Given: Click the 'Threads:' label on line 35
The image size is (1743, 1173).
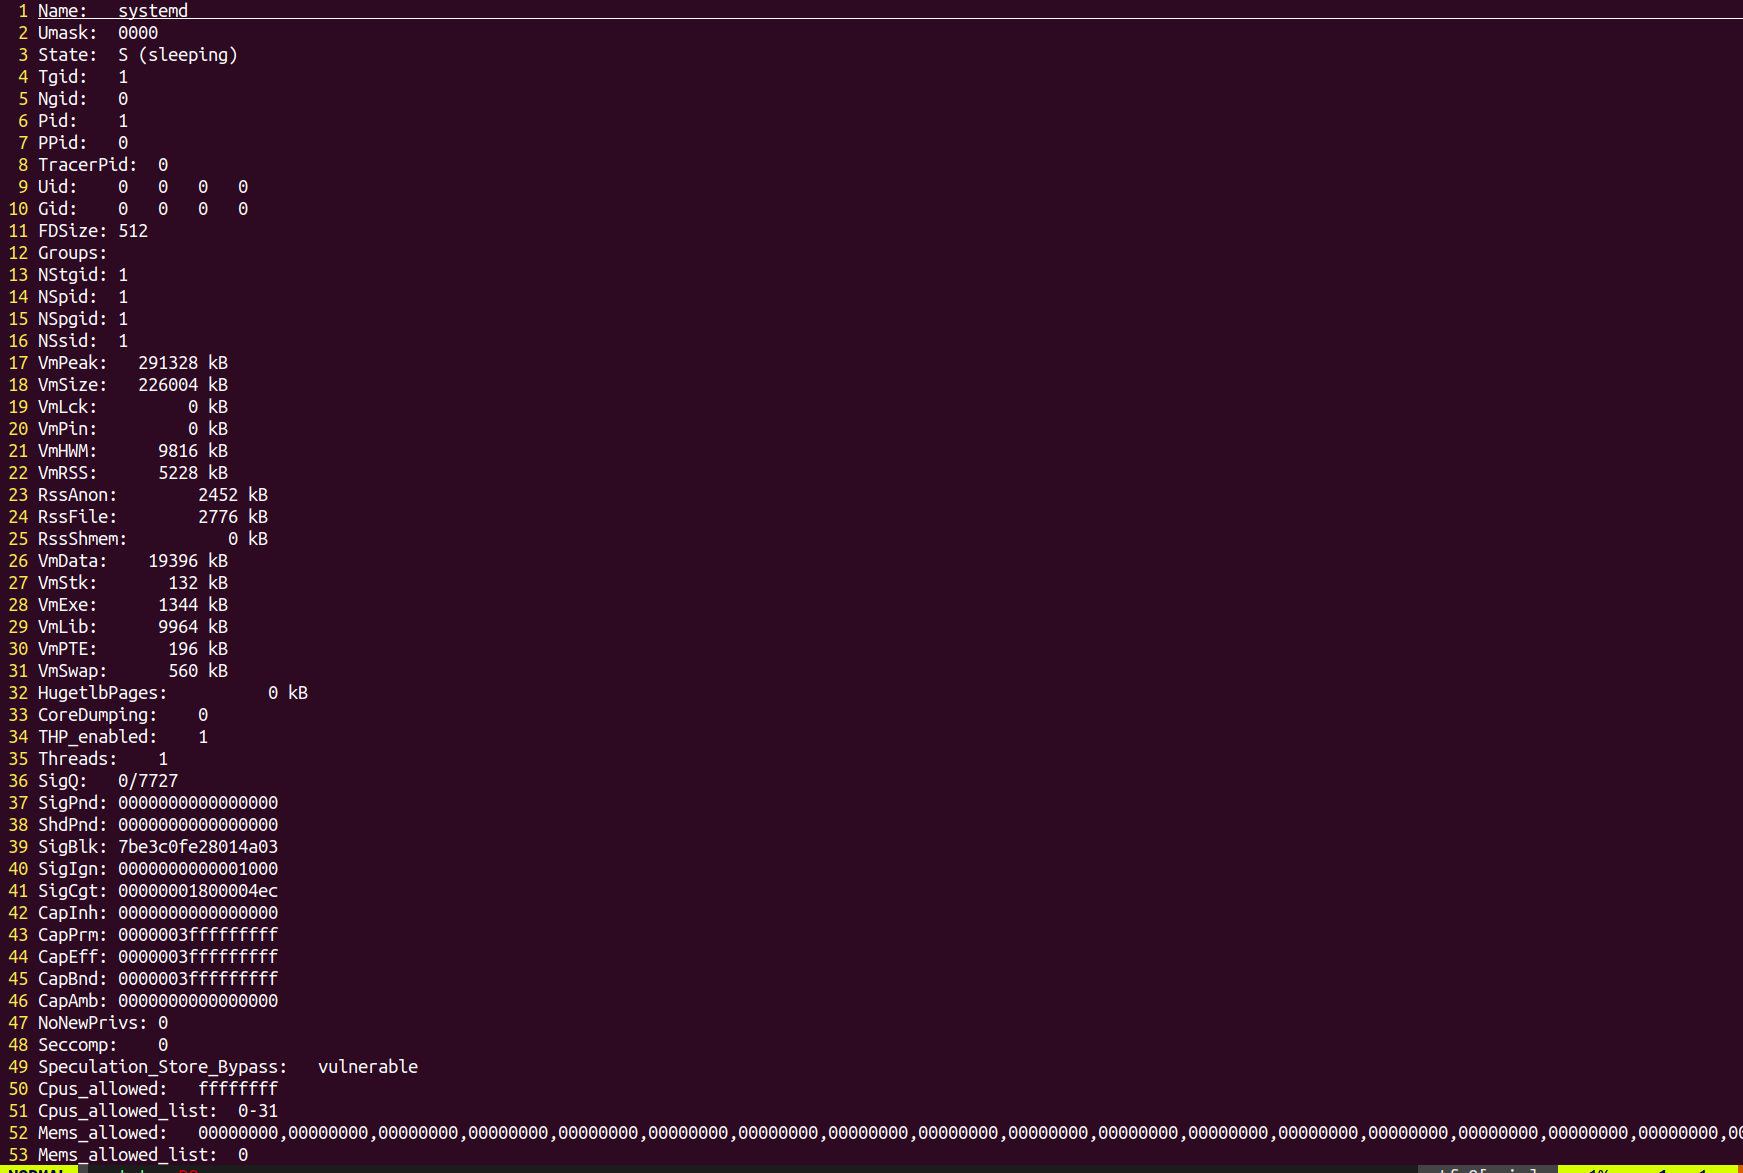Looking at the screenshot, I should click(x=78, y=759).
